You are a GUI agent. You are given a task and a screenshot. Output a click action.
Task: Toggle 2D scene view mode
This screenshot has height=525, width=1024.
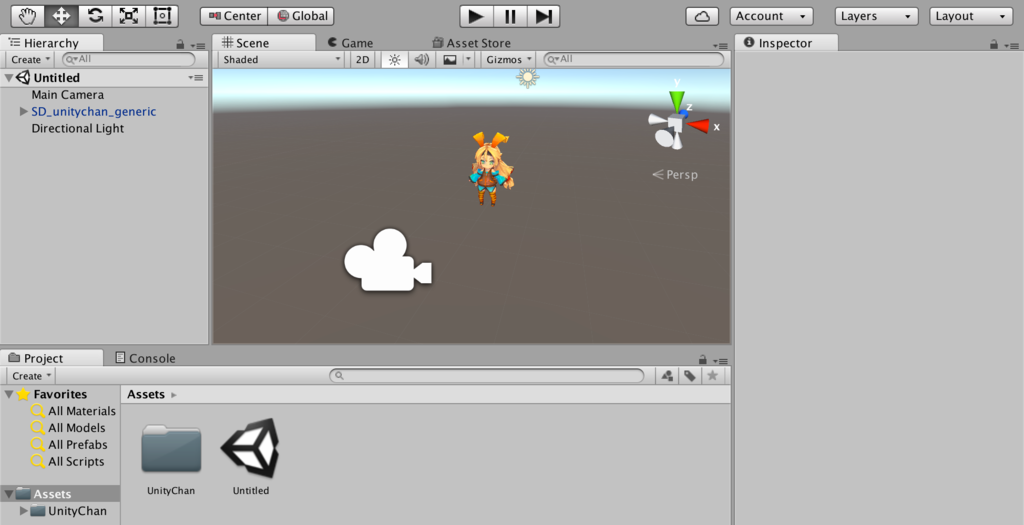coord(362,59)
